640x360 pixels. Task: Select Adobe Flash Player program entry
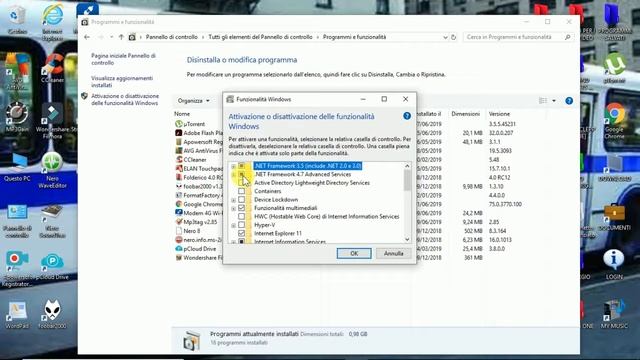point(199,133)
